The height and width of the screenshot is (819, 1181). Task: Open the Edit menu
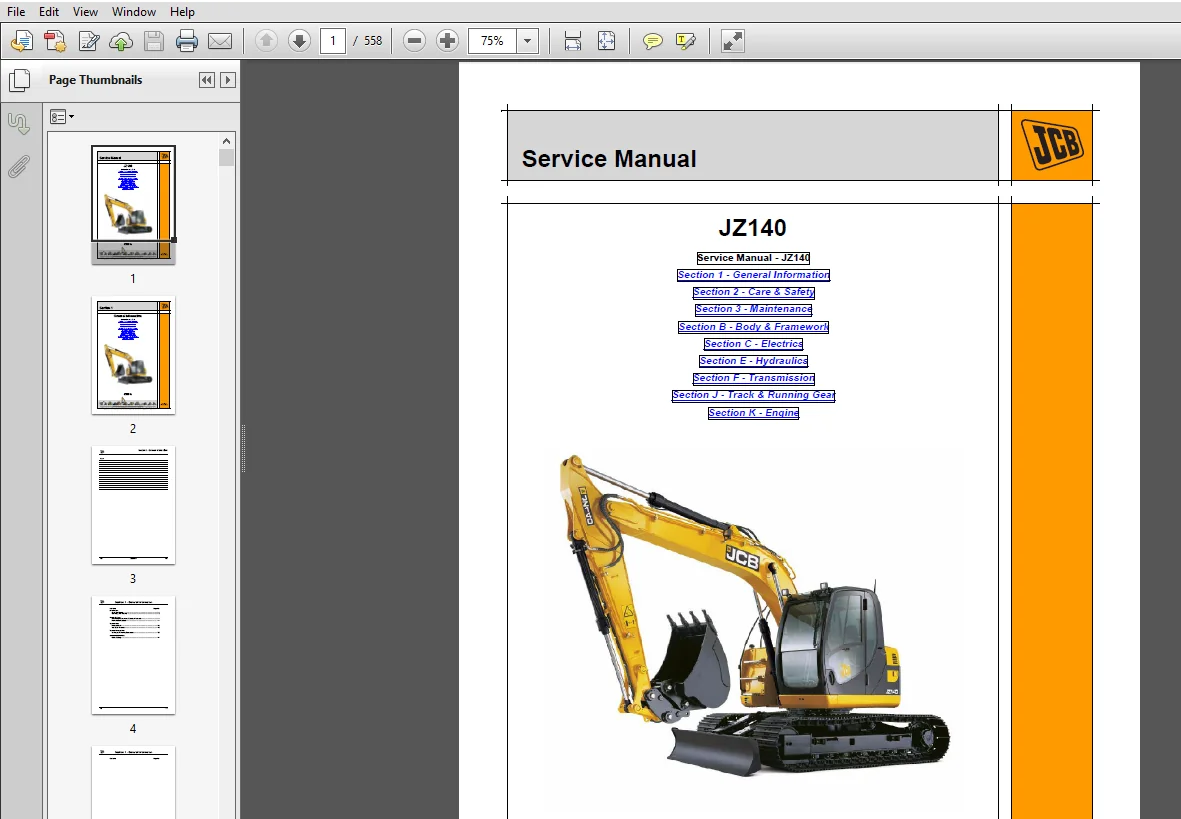point(49,12)
